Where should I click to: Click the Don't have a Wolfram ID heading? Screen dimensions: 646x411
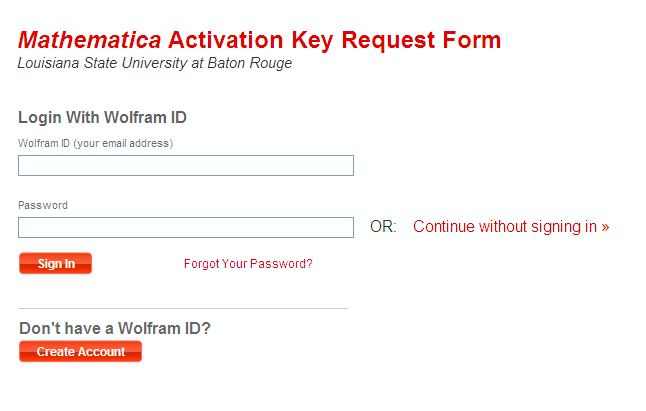click(x=115, y=328)
